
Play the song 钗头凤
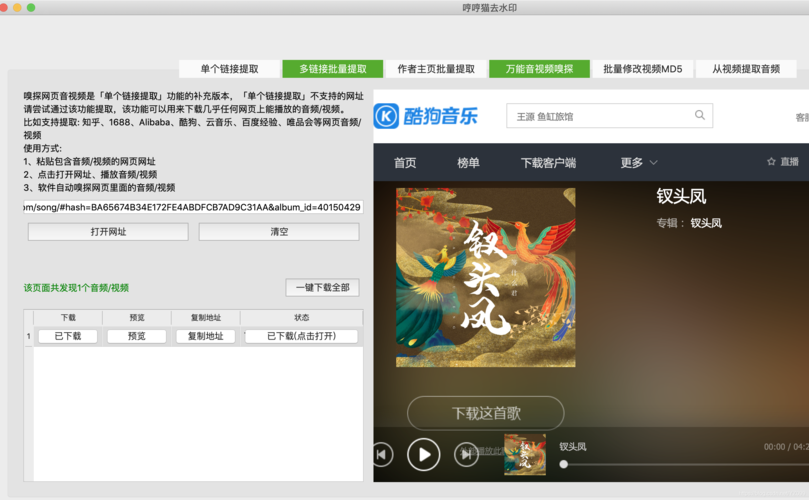(424, 455)
